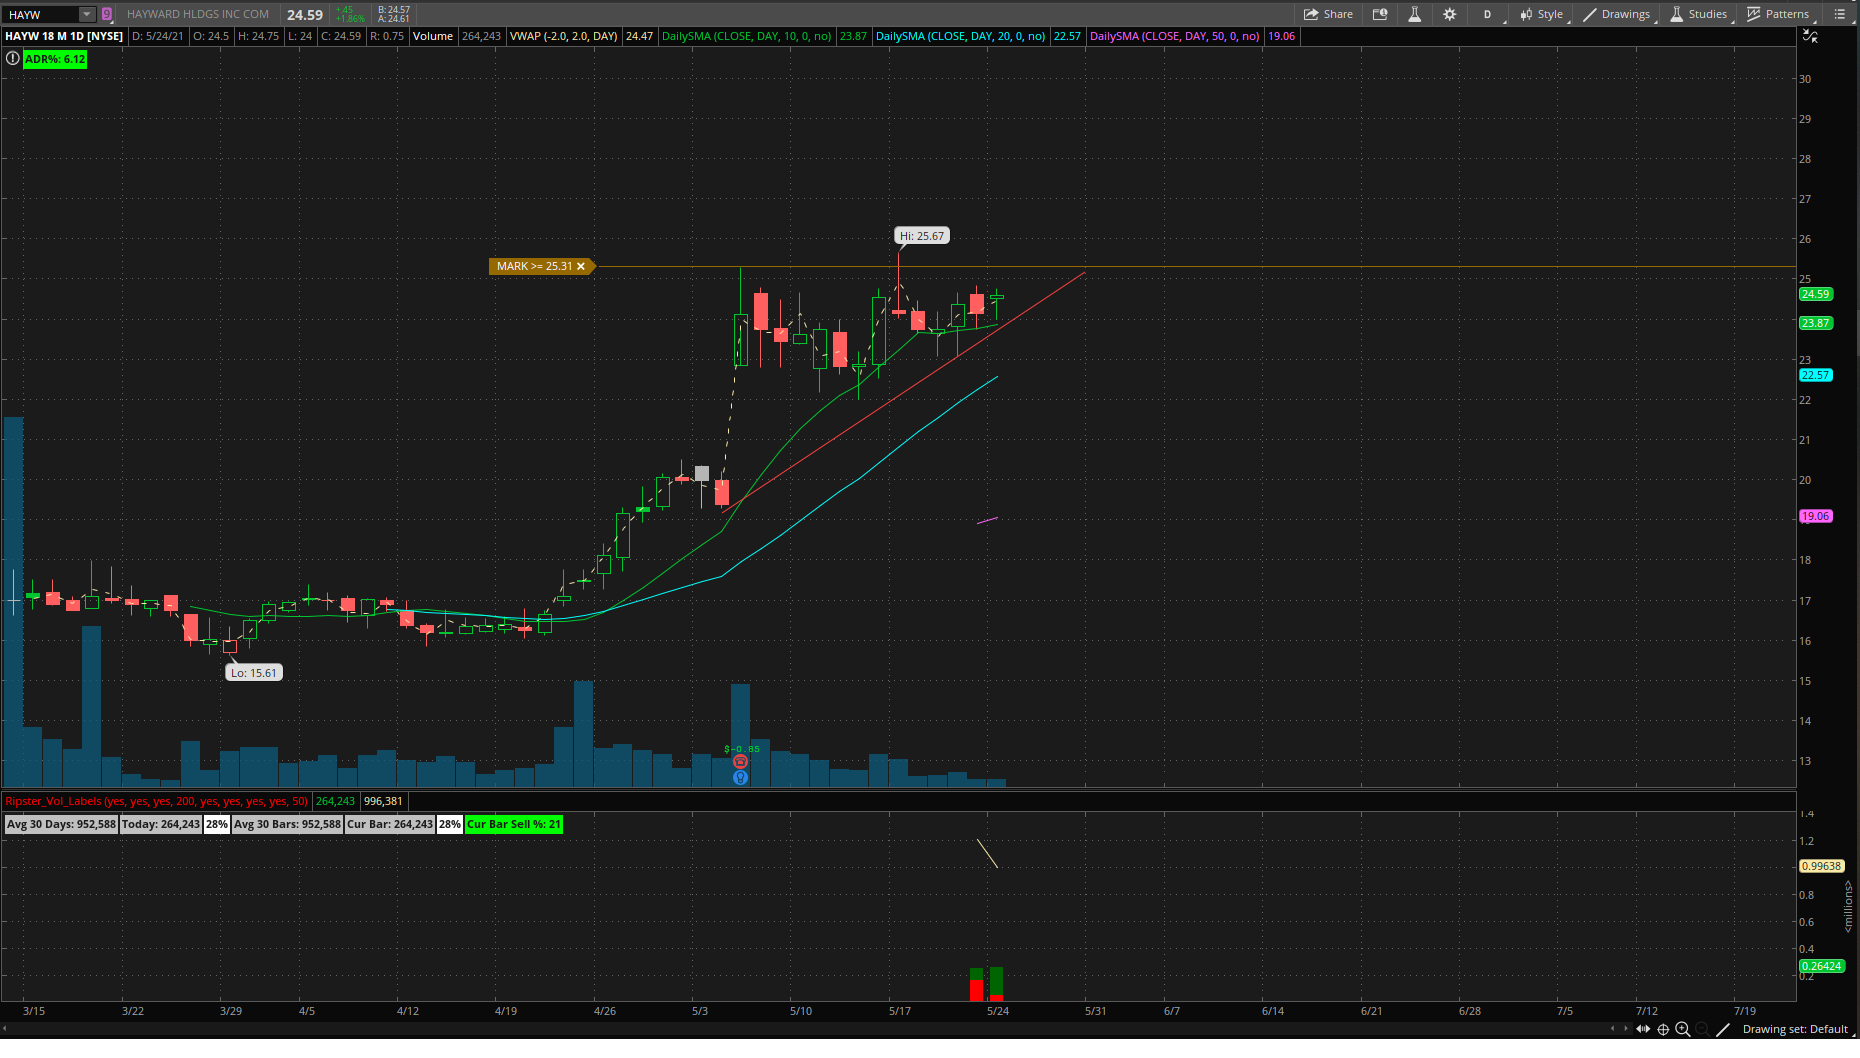
Task: Expand the Drawing set: Default selector
Action: click(1795, 1029)
